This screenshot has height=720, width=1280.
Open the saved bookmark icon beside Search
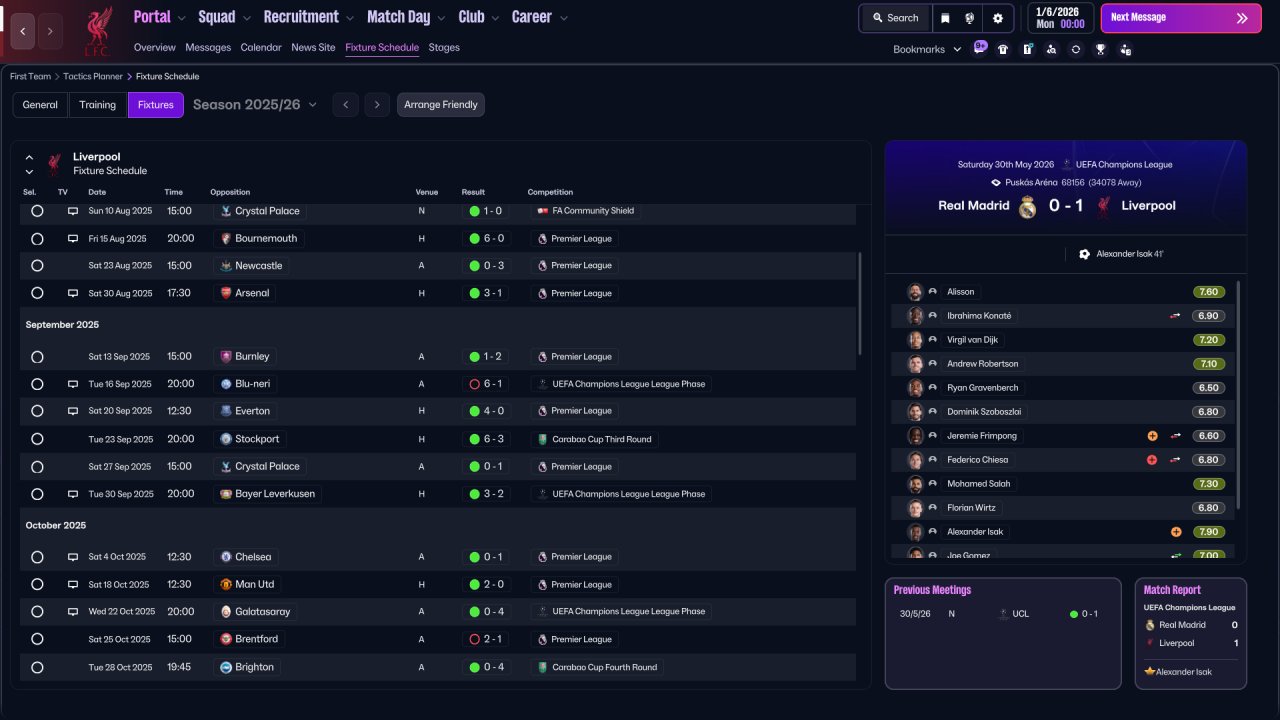(x=945, y=18)
